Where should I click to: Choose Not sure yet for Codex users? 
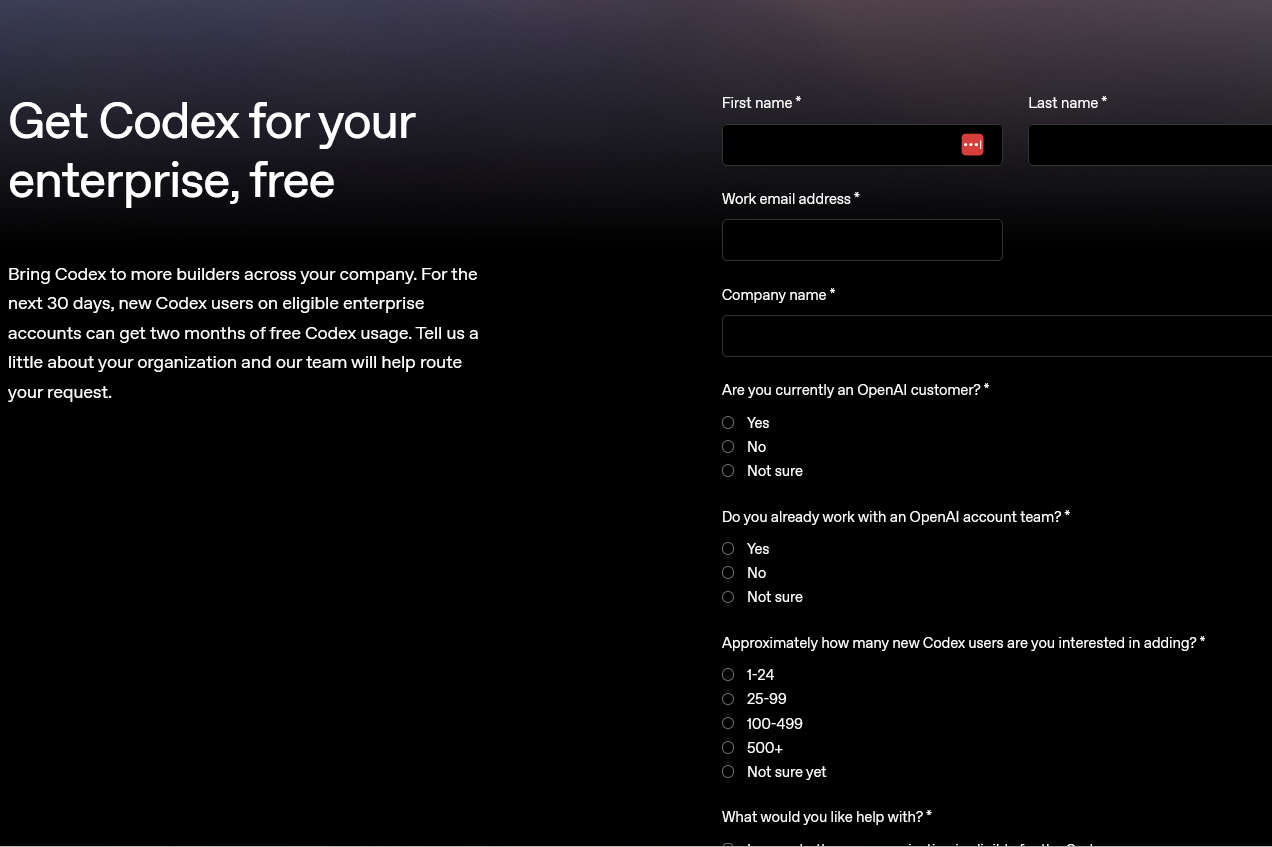click(x=728, y=772)
